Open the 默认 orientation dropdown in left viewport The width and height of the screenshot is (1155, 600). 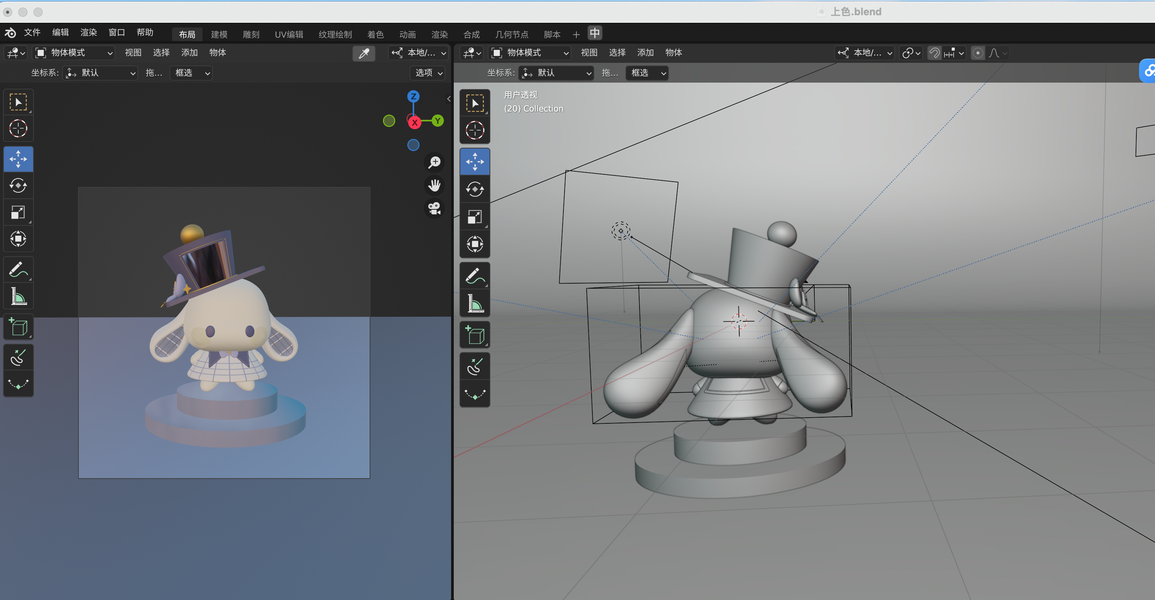100,73
